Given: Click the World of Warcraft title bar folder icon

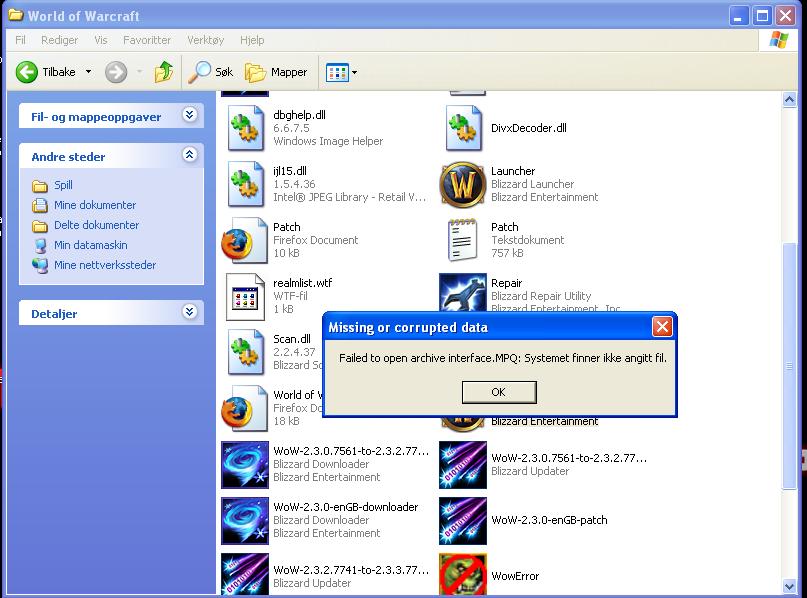Looking at the screenshot, I should click(x=16, y=15).
